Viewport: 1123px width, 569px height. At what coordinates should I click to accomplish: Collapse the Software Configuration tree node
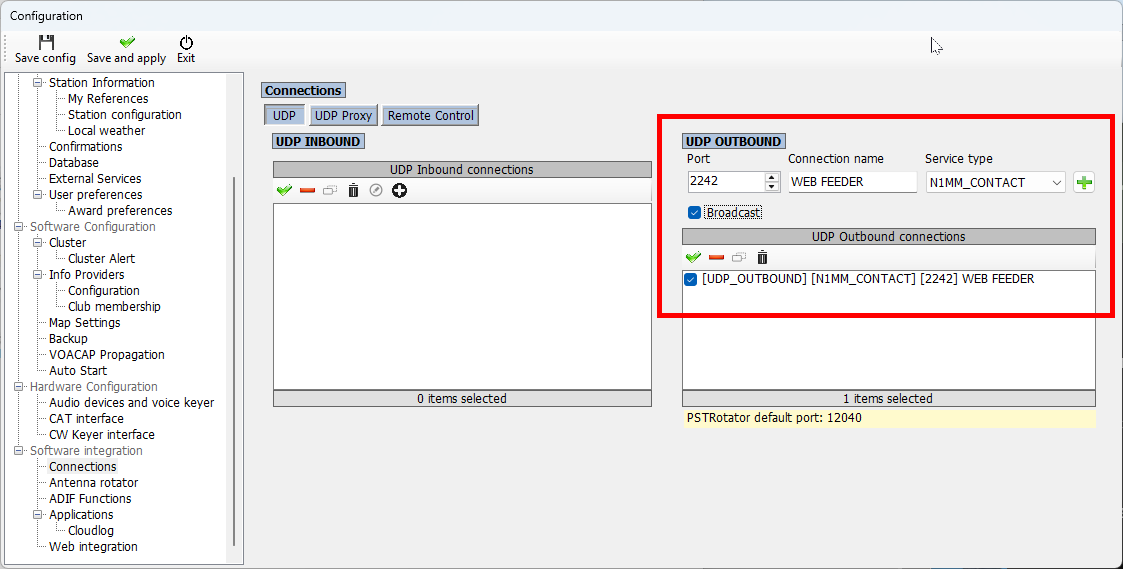point(19,226)
